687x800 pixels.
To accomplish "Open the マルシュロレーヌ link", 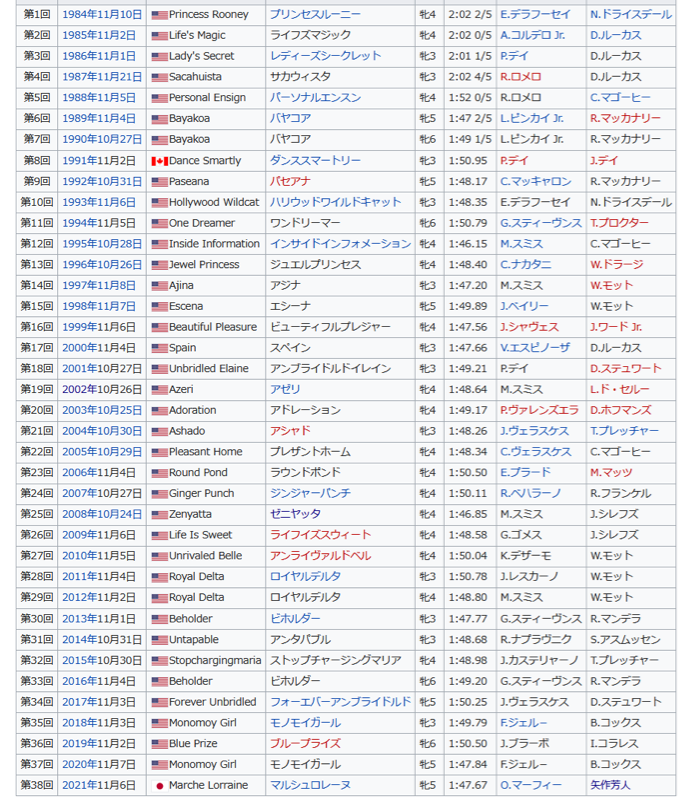I will coord(310,786).
